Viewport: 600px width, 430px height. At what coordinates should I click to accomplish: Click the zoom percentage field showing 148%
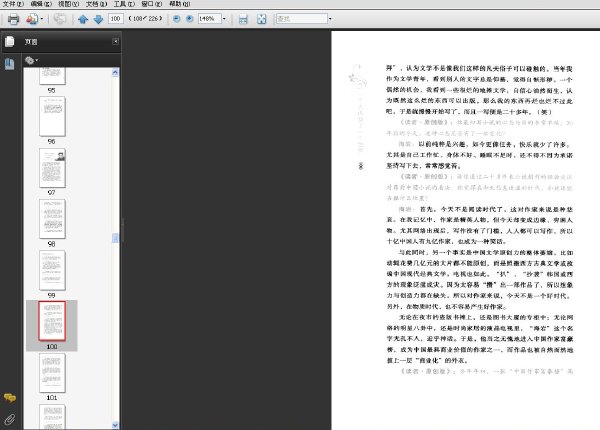click(x=209, y=18)
